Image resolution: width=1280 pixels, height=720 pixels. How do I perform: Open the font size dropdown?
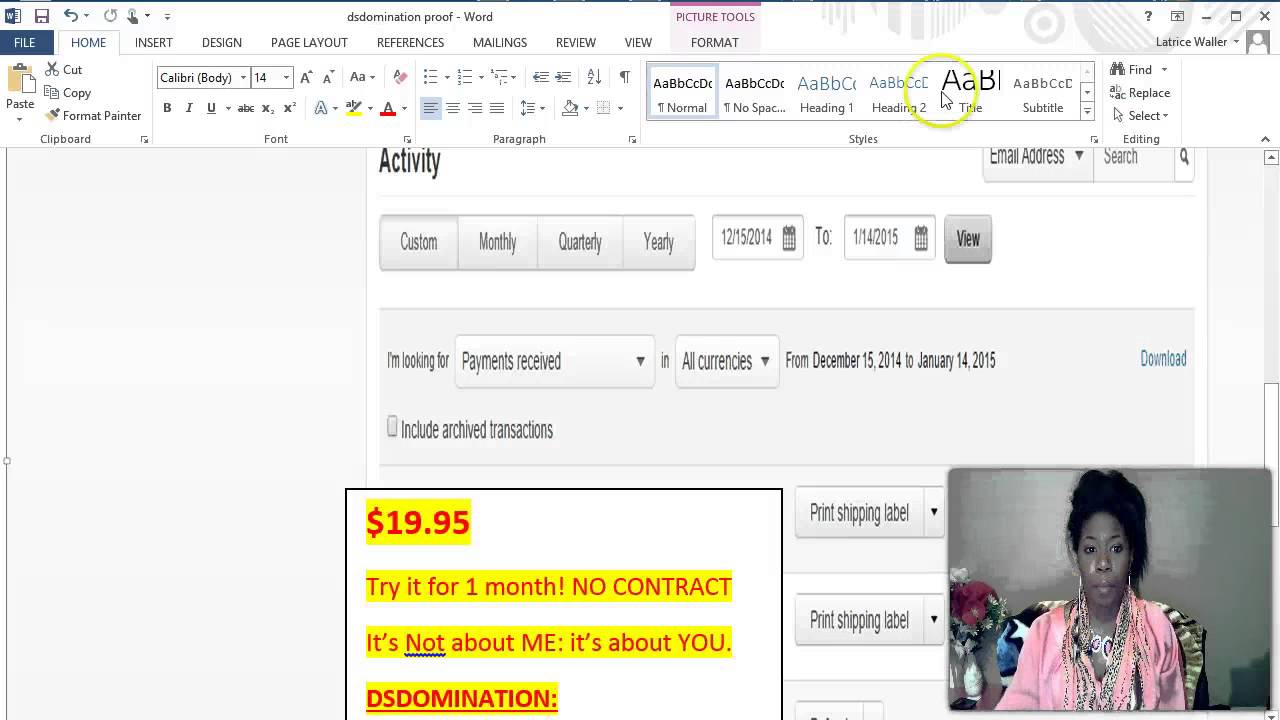(x=286, y=77)
